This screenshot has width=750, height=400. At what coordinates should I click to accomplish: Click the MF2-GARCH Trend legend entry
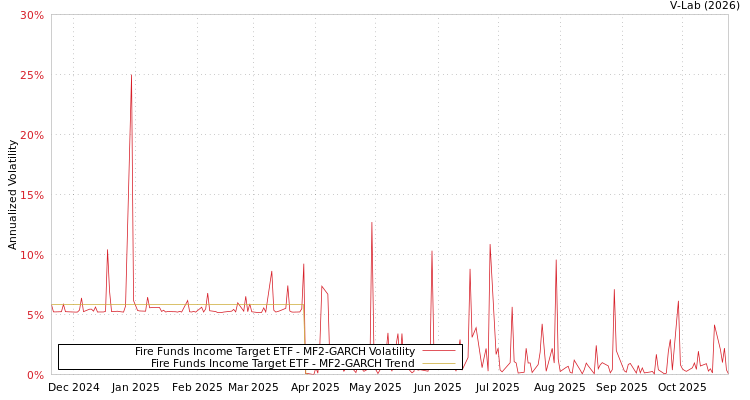283,364
